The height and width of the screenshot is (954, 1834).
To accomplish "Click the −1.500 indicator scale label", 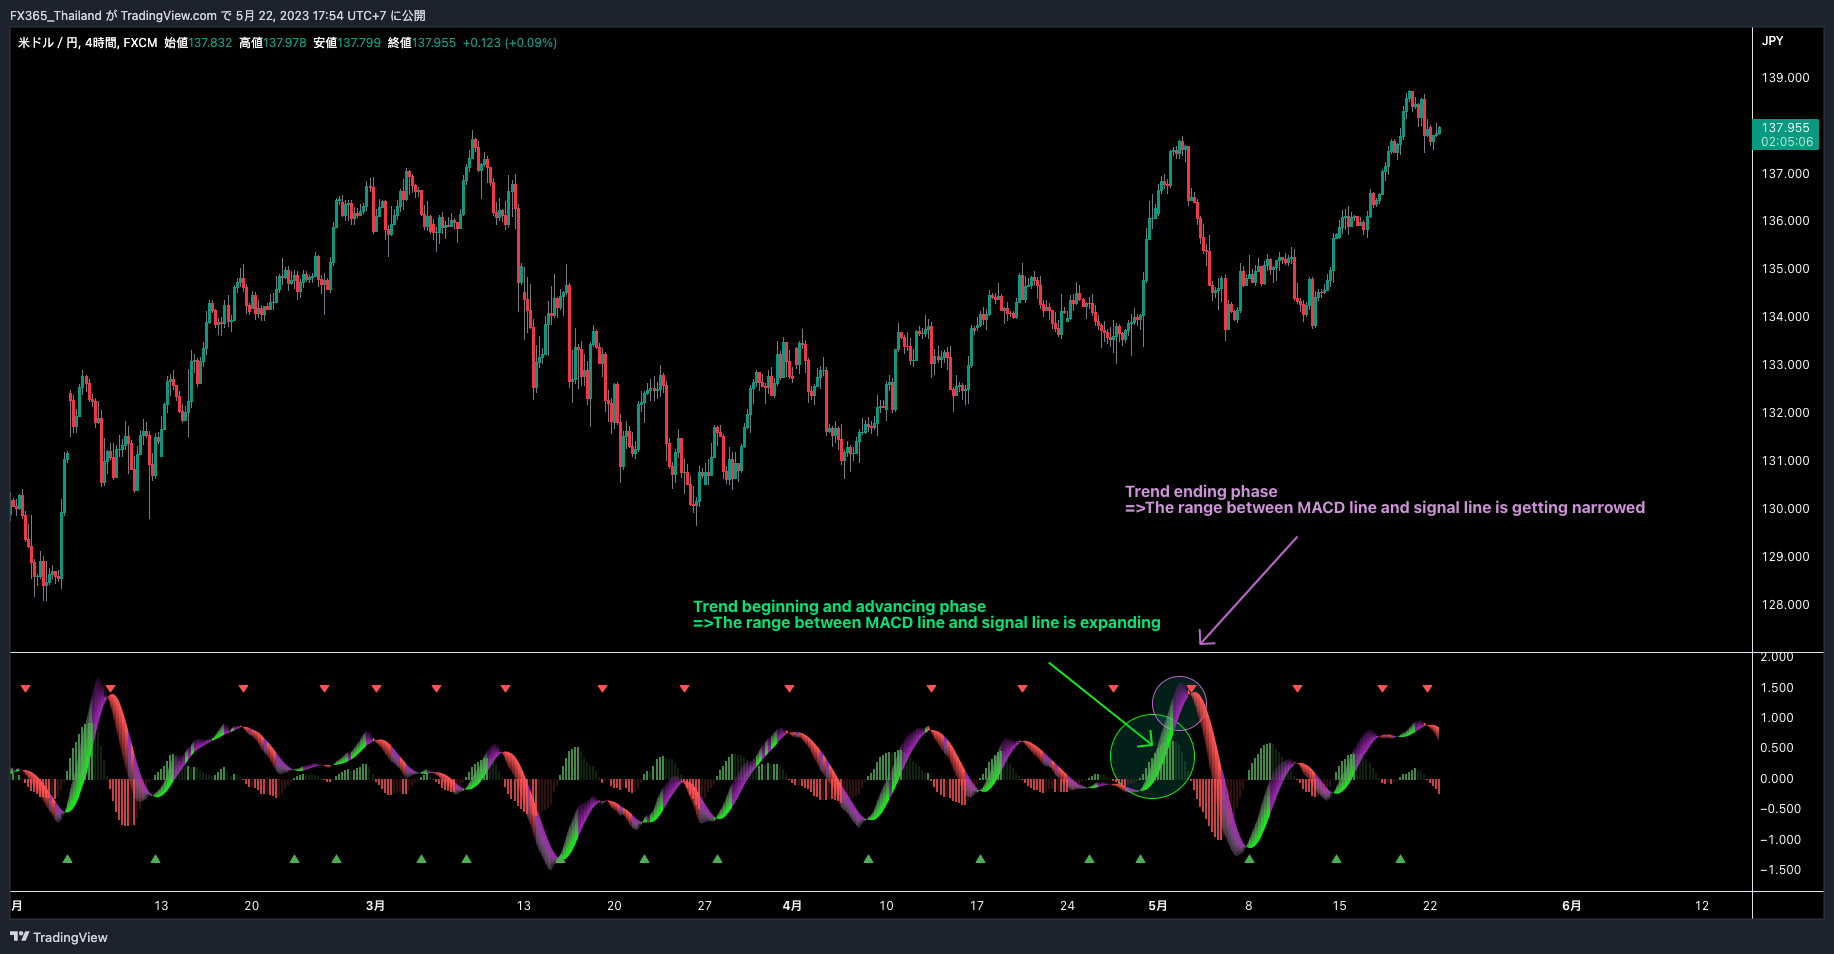I will point(1780,870).
